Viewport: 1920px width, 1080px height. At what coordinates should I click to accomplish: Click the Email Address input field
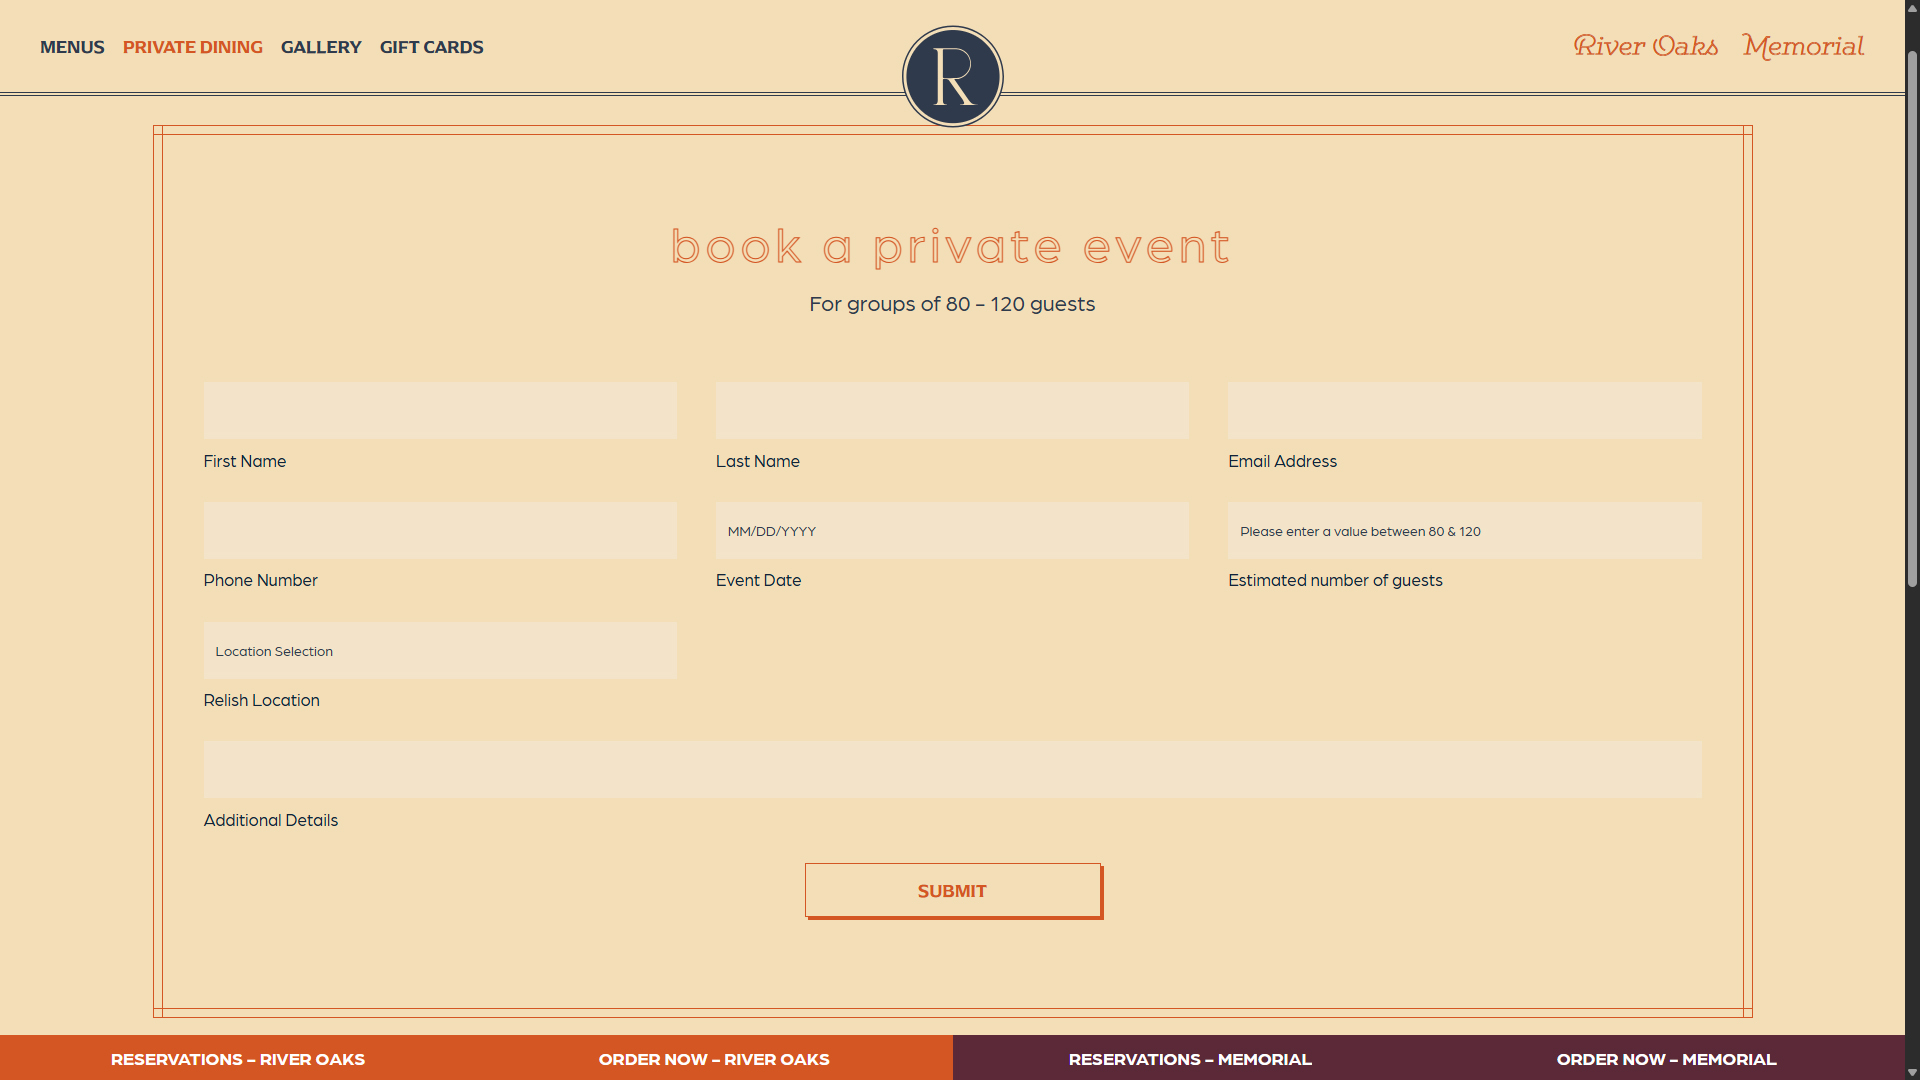[1464, 410]
